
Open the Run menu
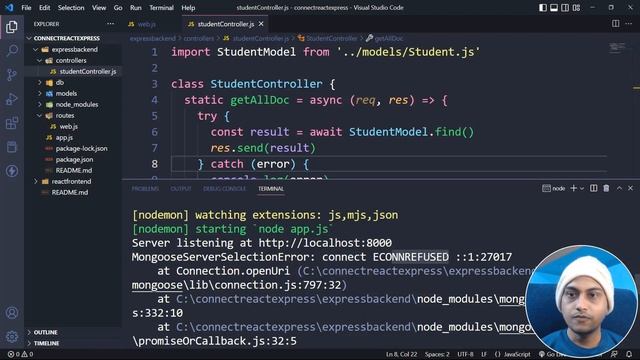pyautogui.click(x=136, y=8)
